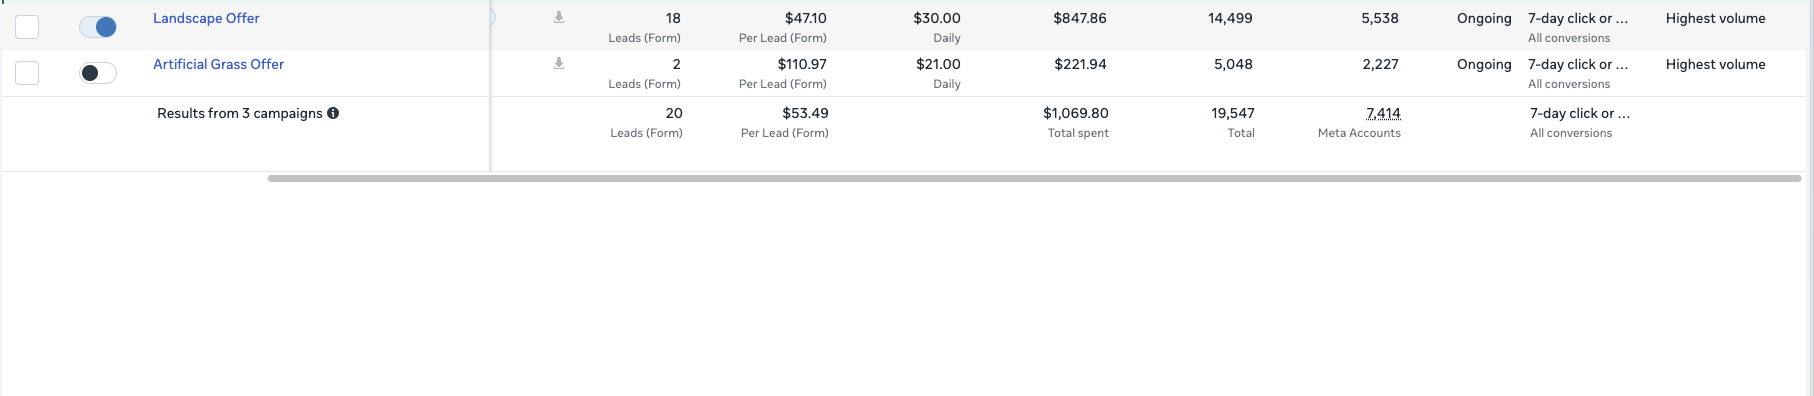Viewport: 1814px width, 396px height.
Task: Click the export icon in Landscape Offer row
Action: tap(559, 17)
